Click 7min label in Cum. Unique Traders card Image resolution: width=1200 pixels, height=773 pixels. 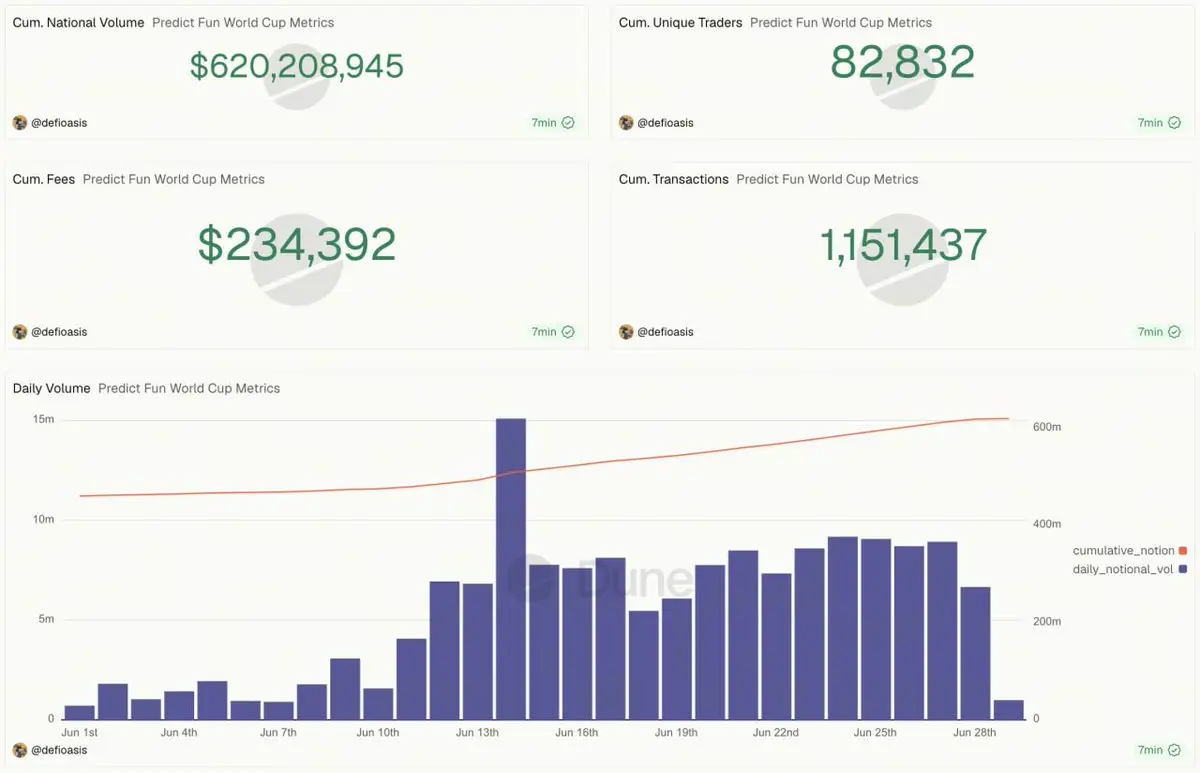tap(1150, 123)
